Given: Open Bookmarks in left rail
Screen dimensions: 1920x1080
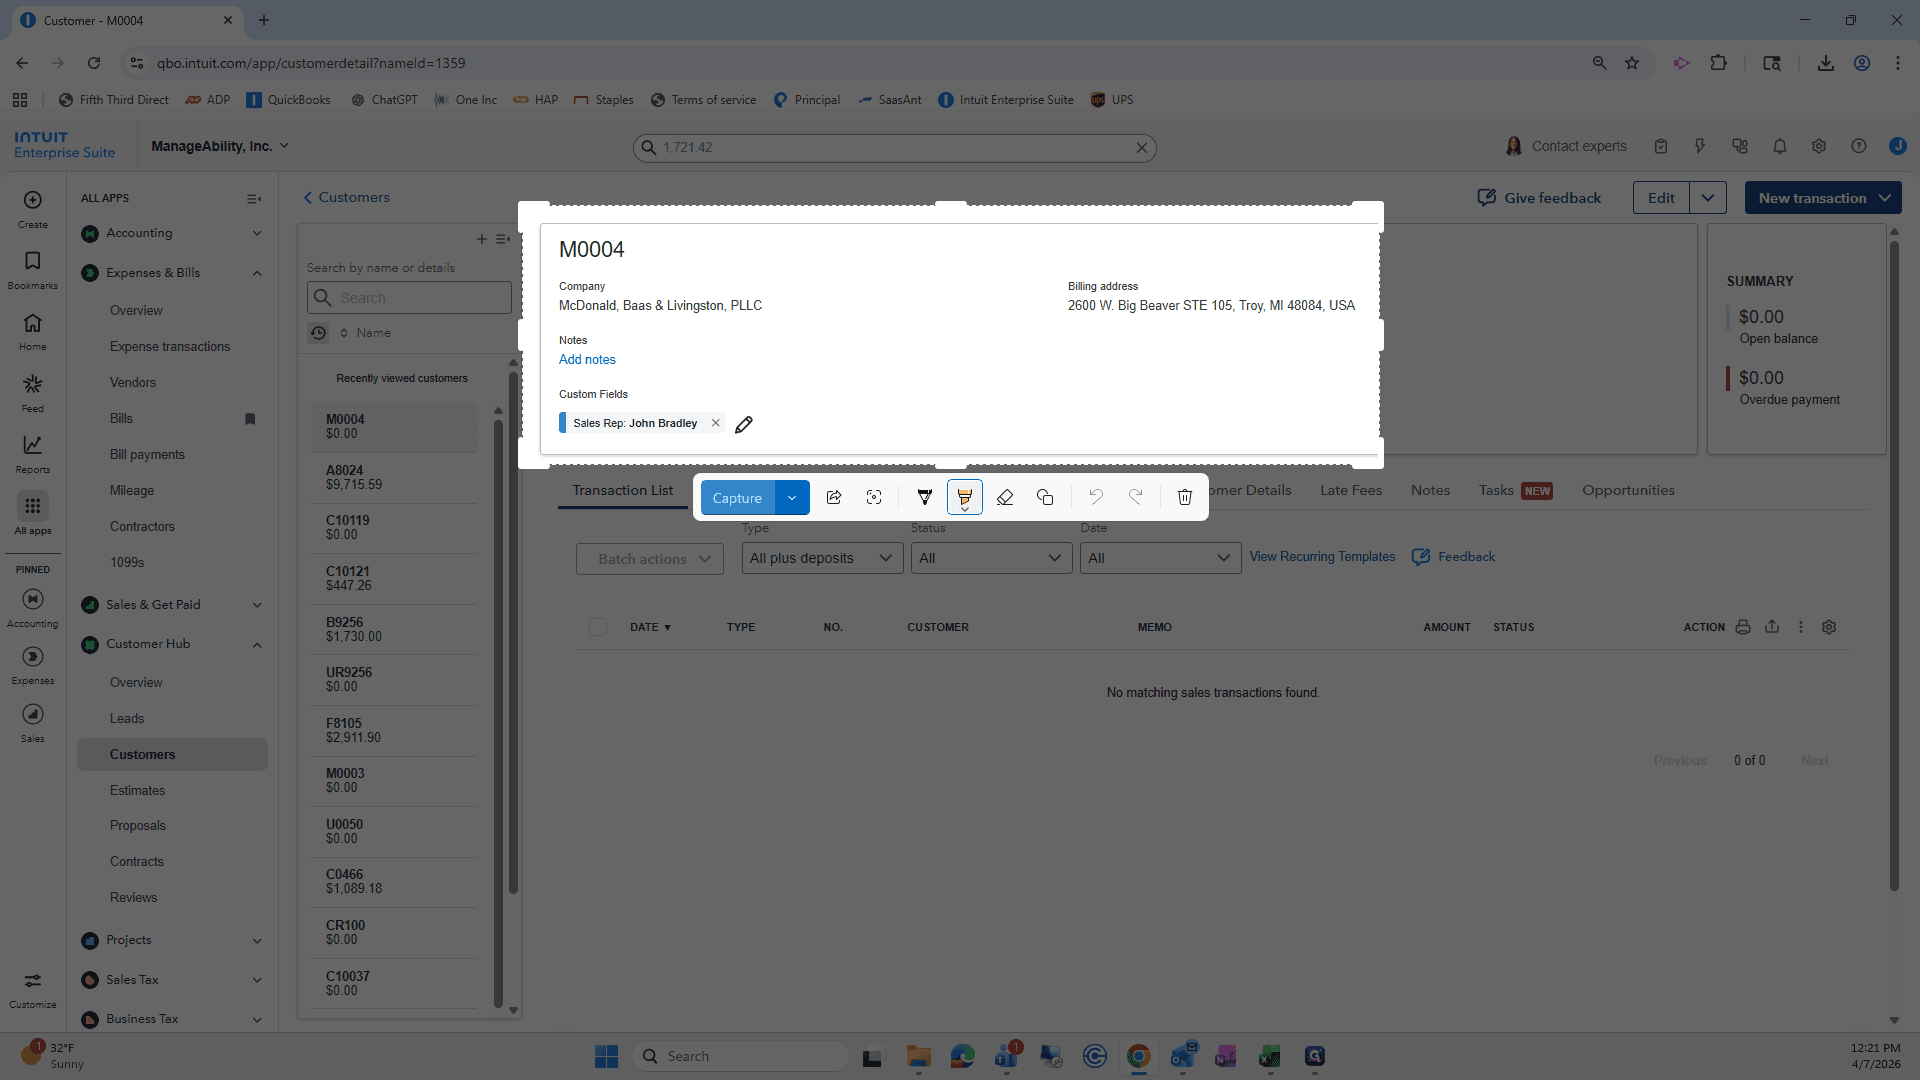Looking at the screenshot, I should pos(33,270).
